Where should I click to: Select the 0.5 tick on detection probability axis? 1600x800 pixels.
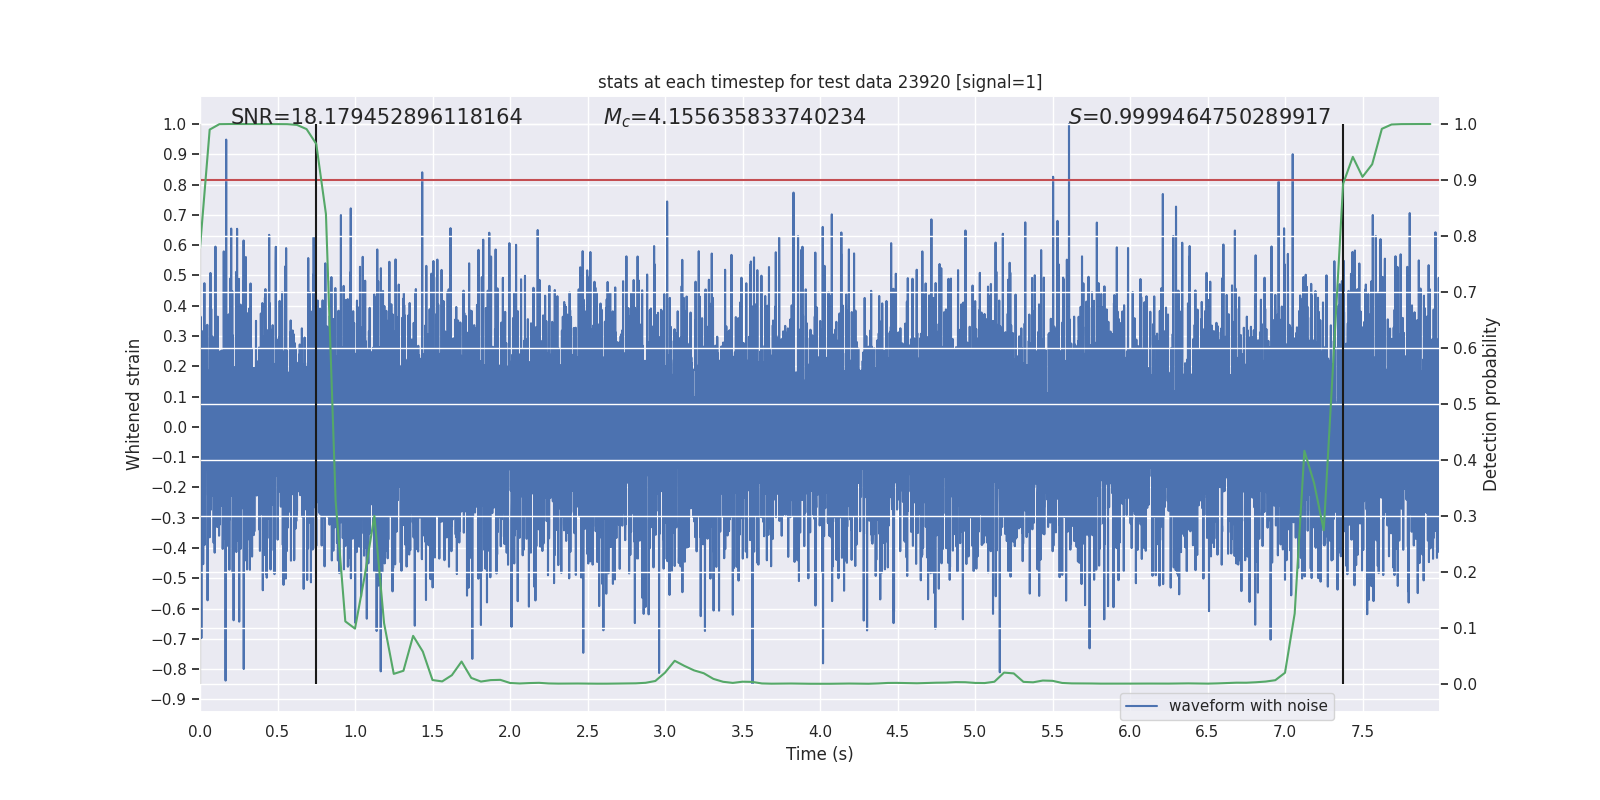tap(1465, 404)
